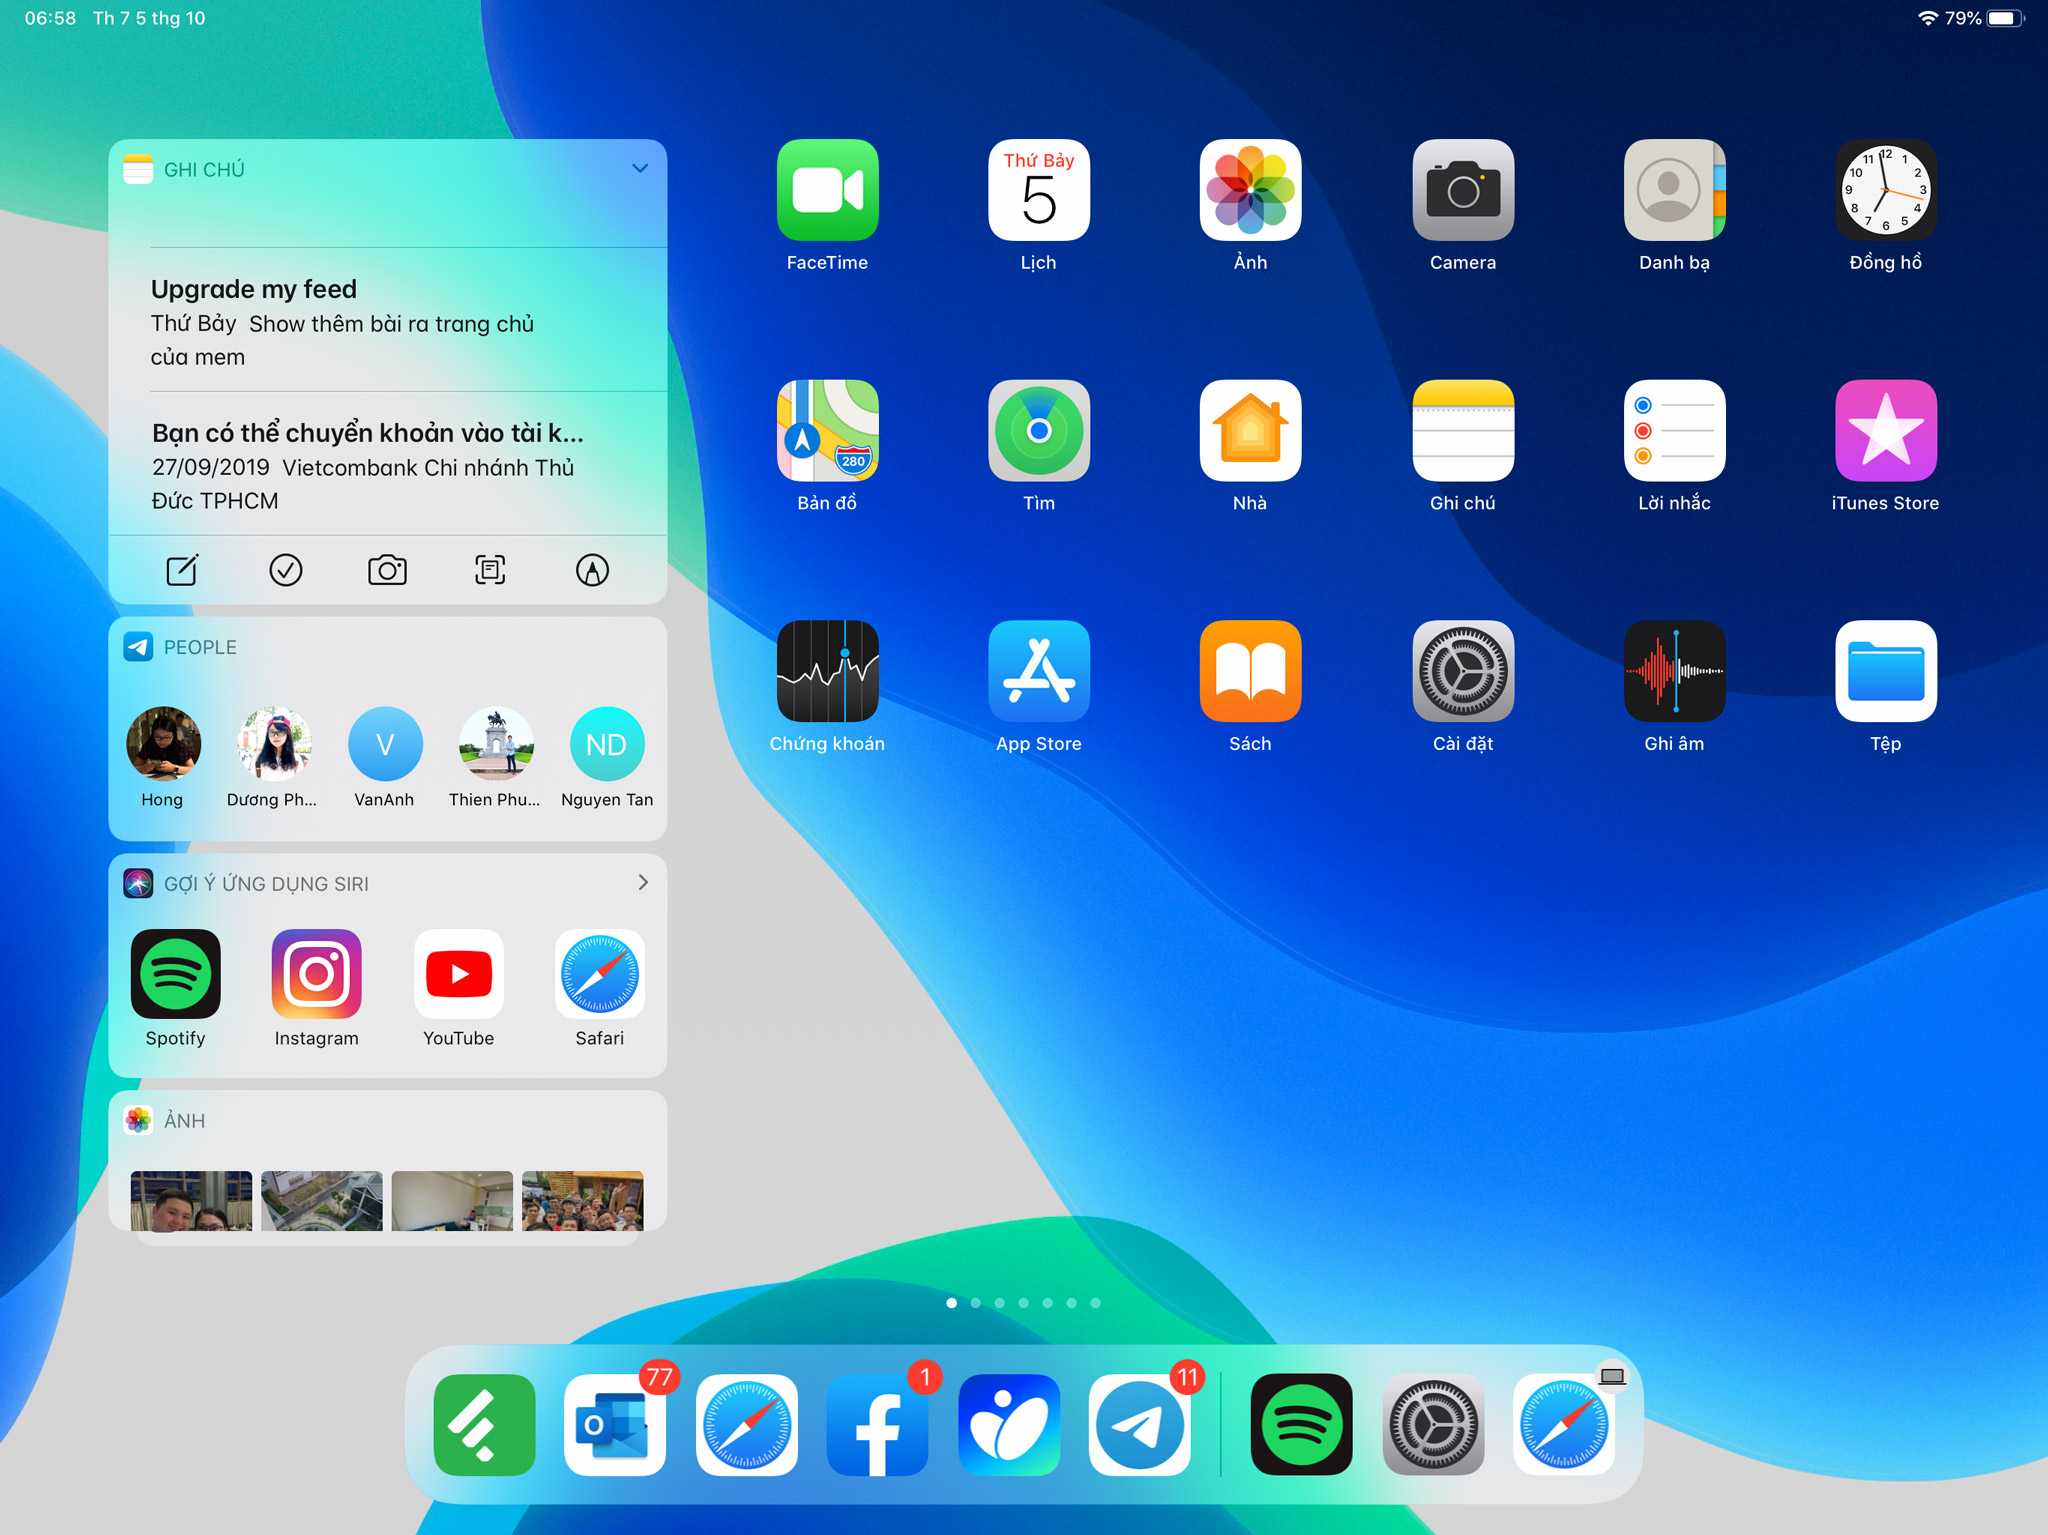This screenshot has width=2048, height=1535.
Task: Open fourth photo thumbnail in Ảnh widget
Action: [x=583, y=1200]
